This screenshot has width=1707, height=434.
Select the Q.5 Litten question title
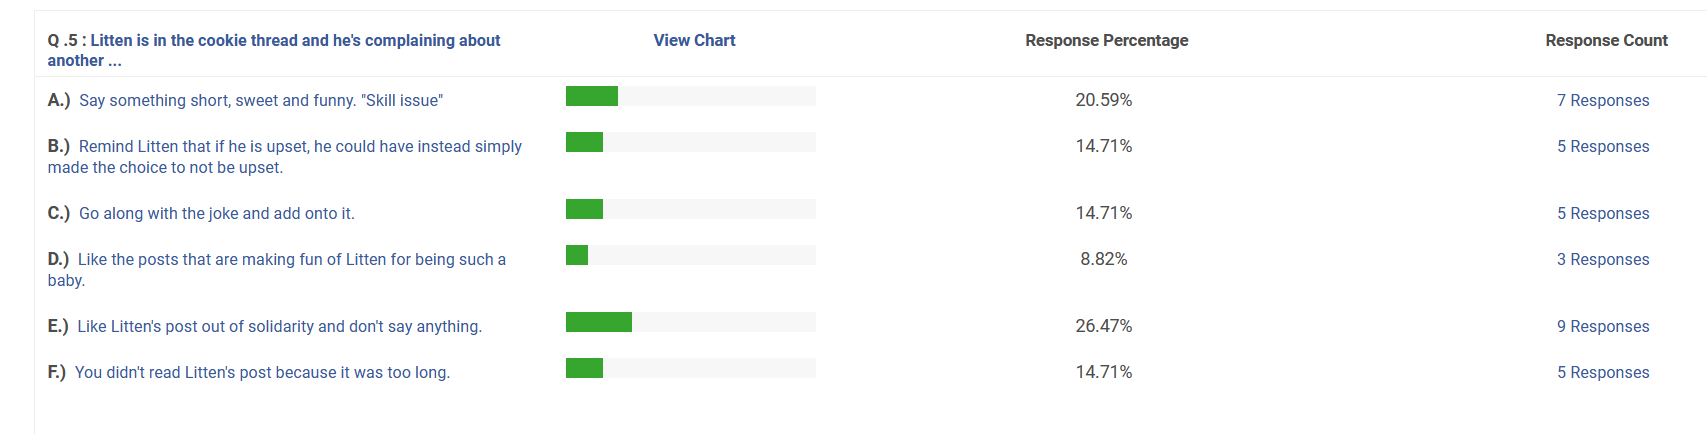click(274, 50)
